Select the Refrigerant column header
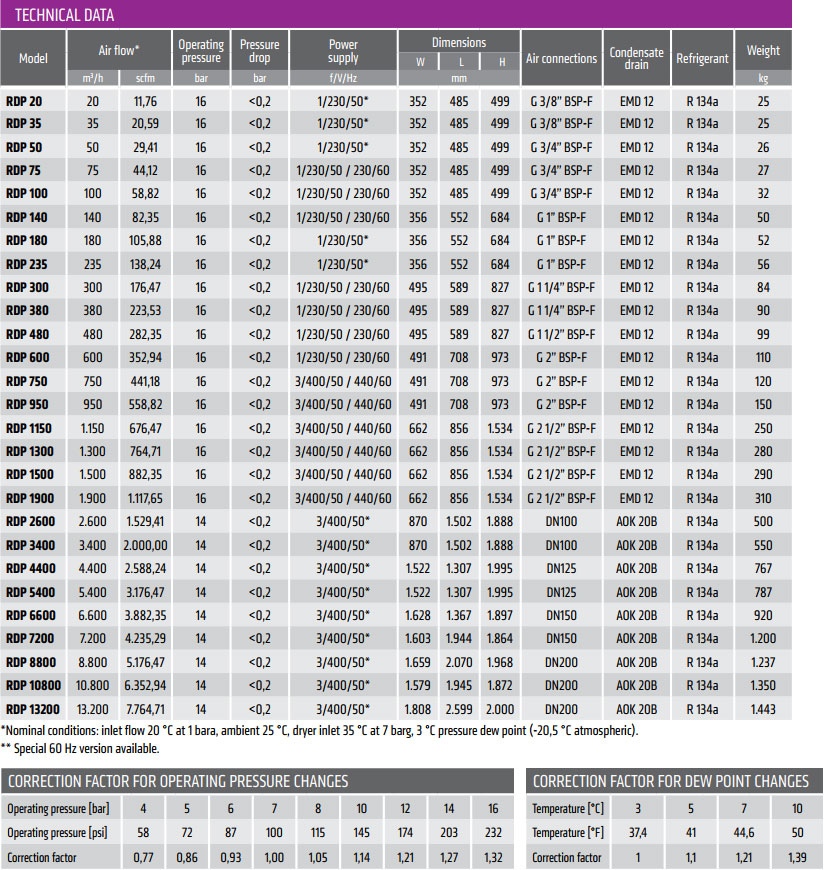 point(702,58)
